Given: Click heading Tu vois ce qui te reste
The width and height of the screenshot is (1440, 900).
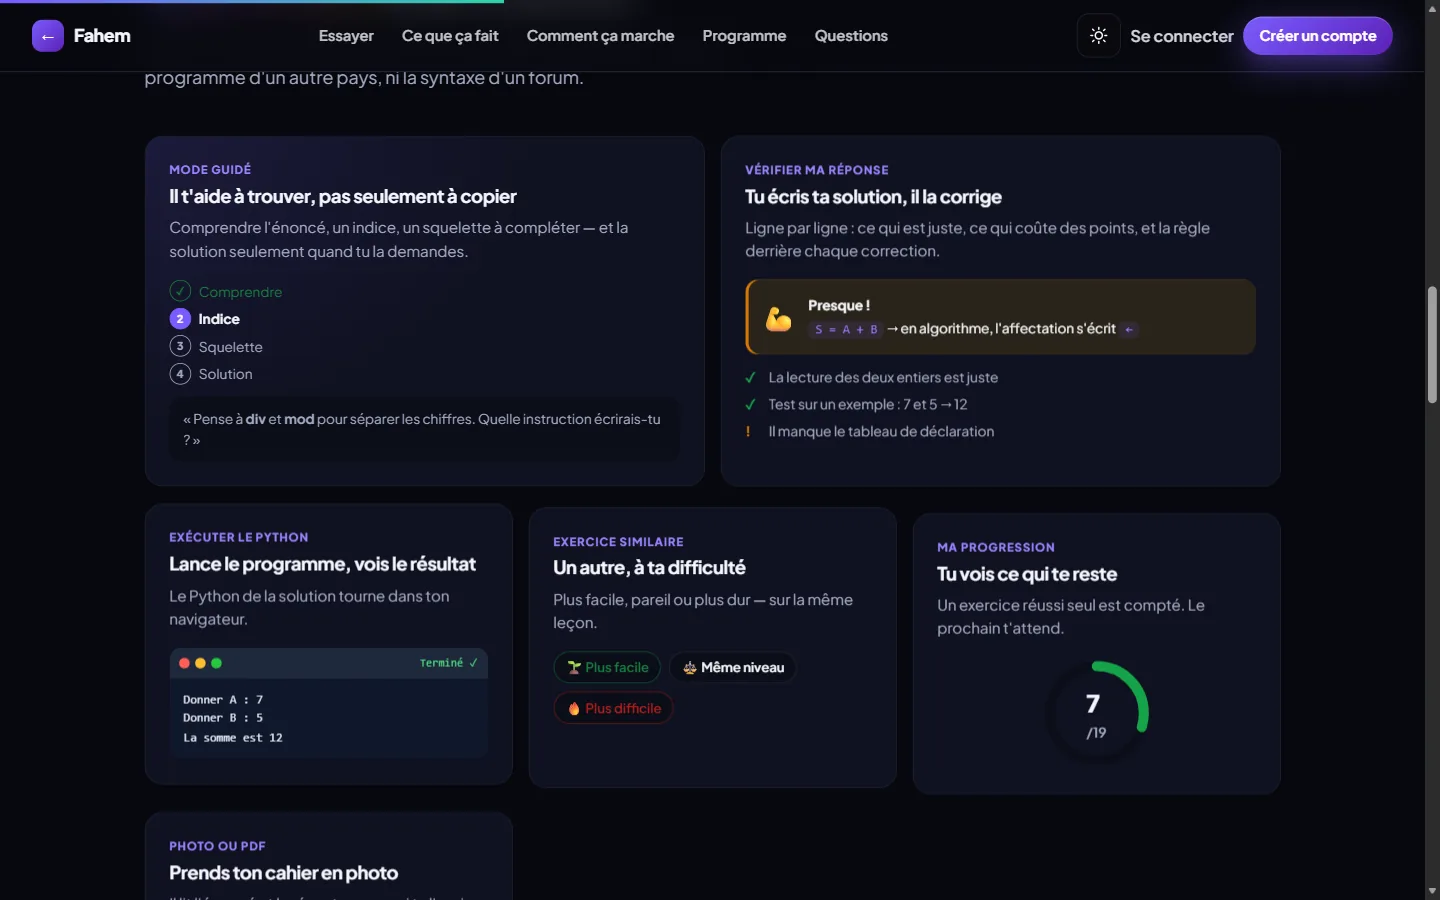Looking at the screenshot, I should [1027, 574].
